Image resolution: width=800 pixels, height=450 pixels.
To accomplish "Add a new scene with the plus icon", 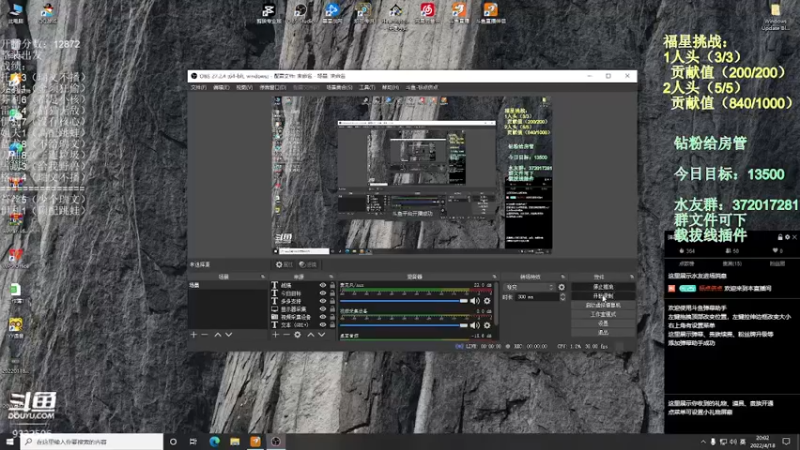I will click(x=193, y=335).
